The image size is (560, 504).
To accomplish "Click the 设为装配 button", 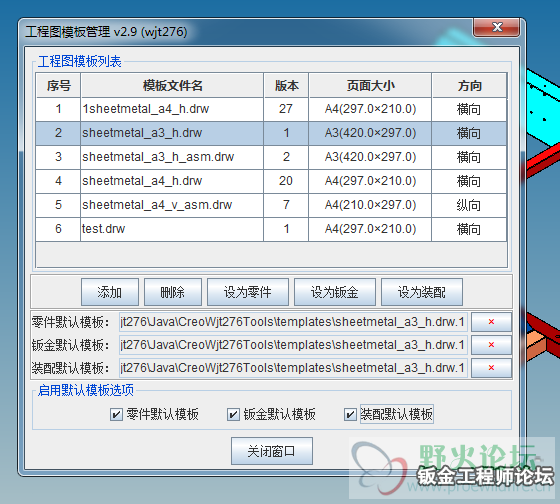I will [422, 292].
